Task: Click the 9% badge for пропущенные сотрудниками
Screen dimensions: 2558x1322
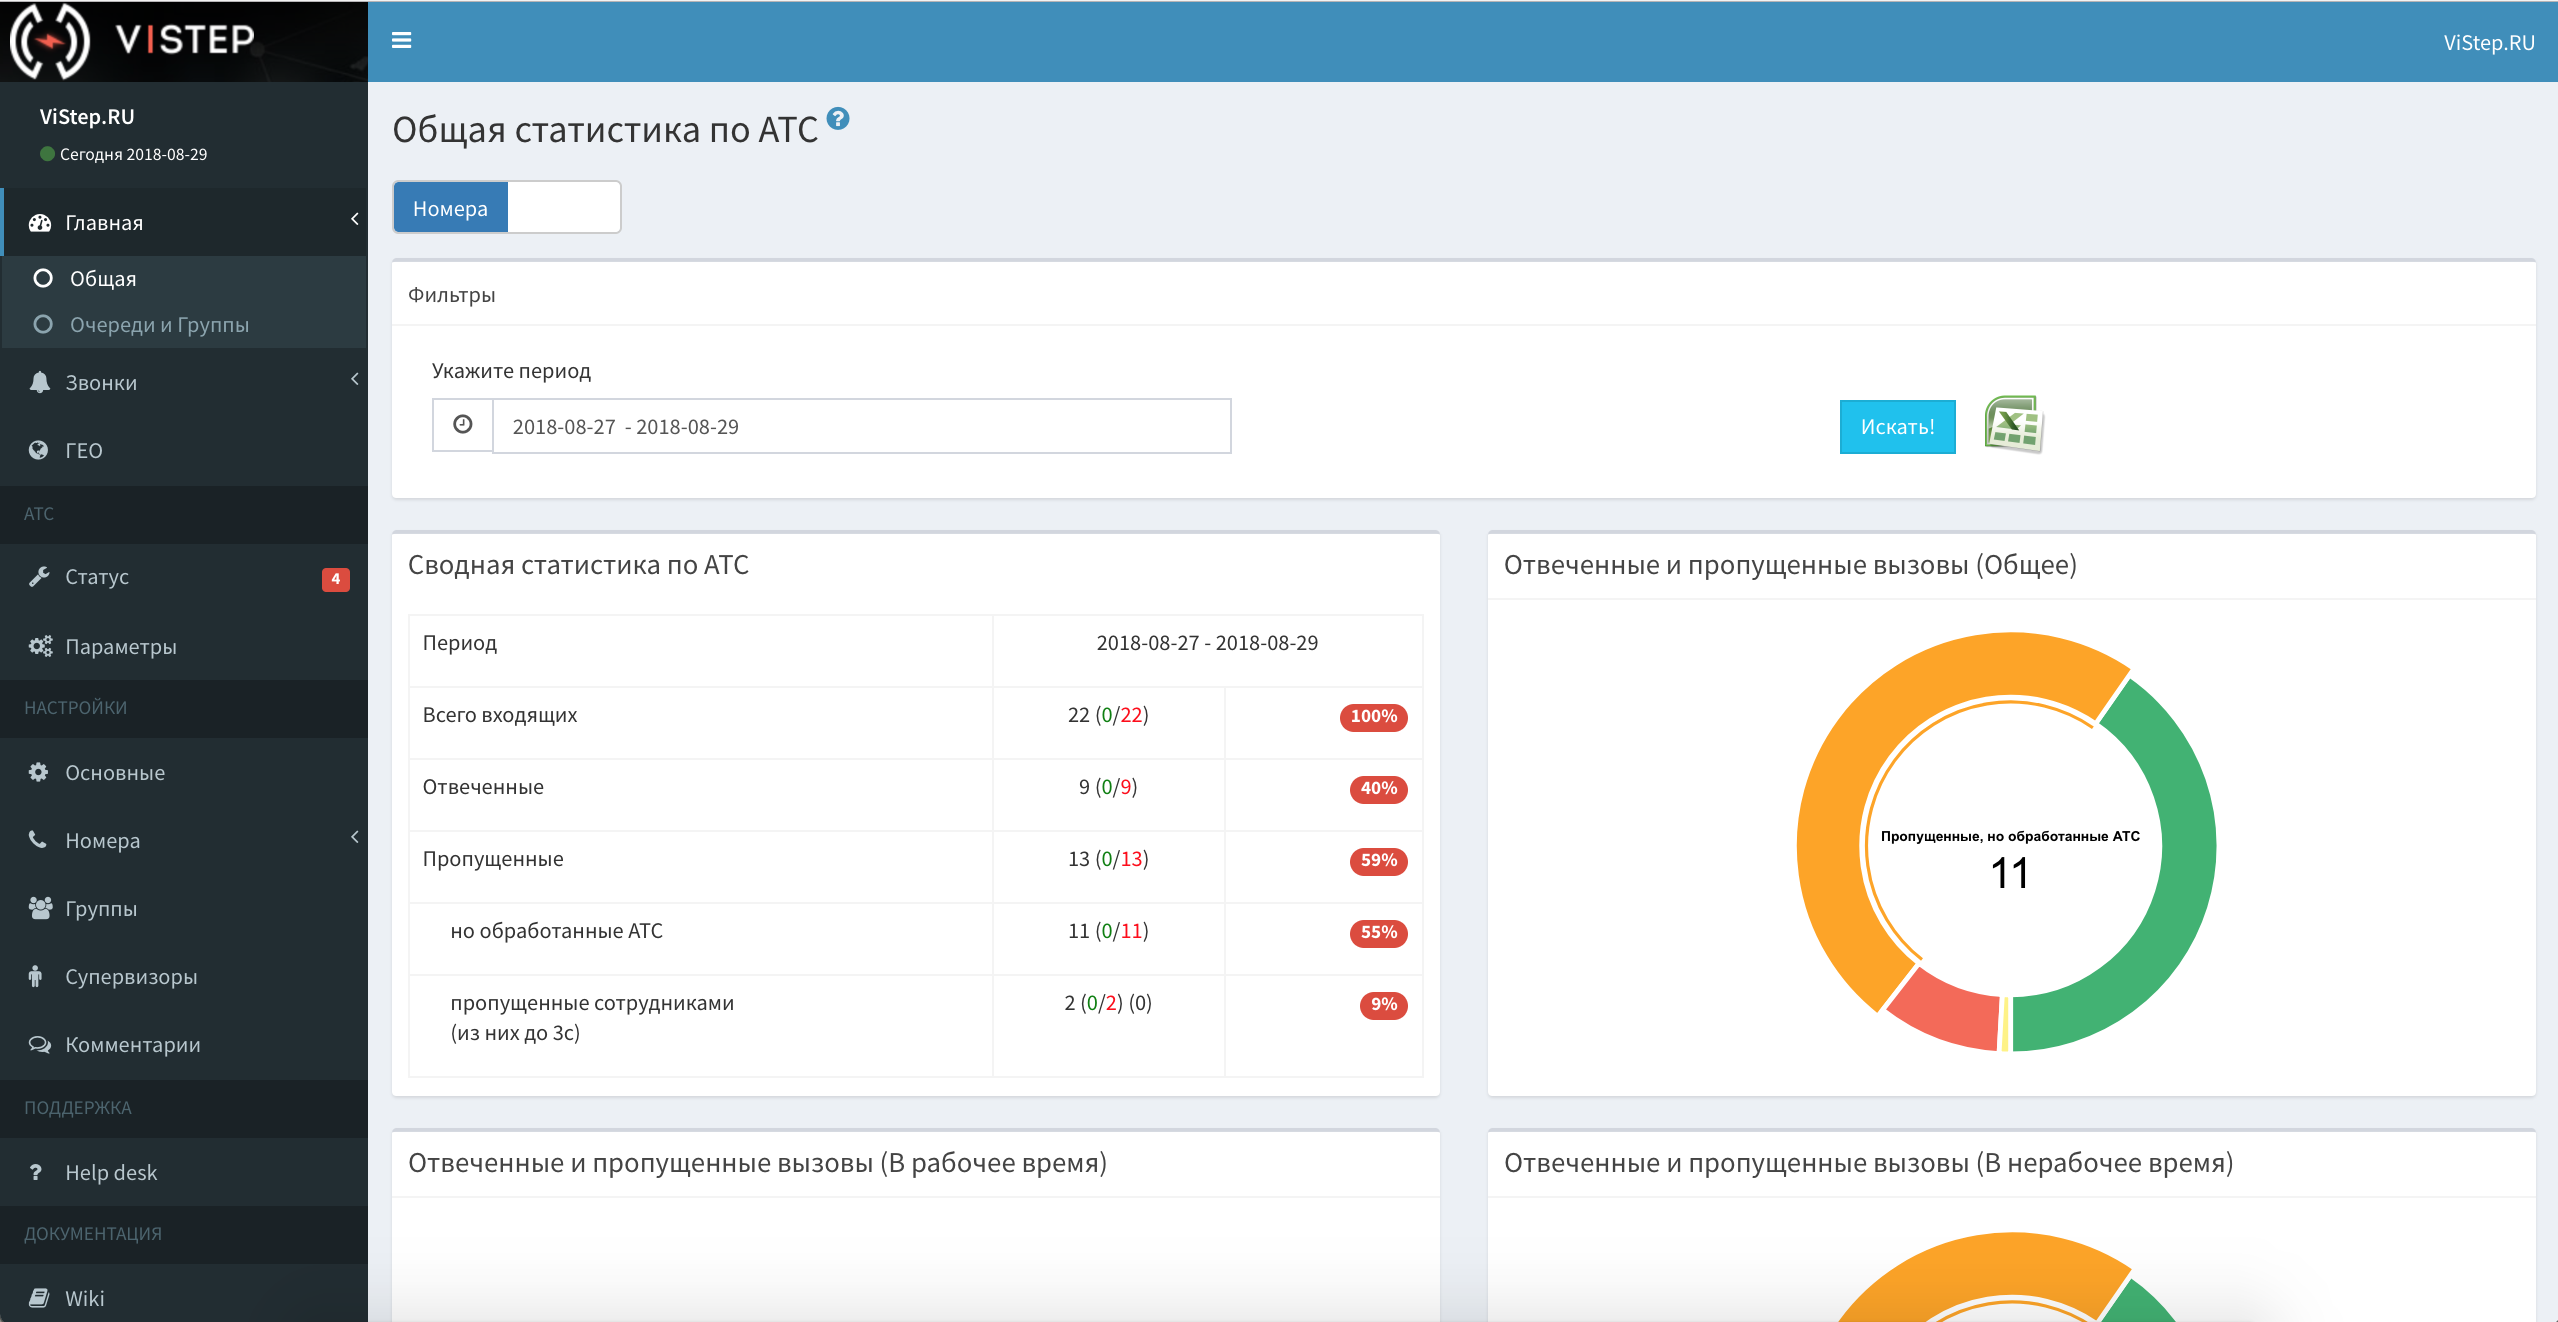Action: tap(1383, 1004)
